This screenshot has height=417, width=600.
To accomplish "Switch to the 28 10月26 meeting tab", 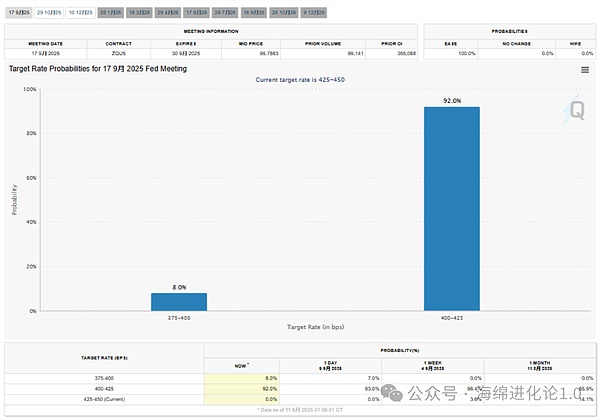I will tap(286, 13).
